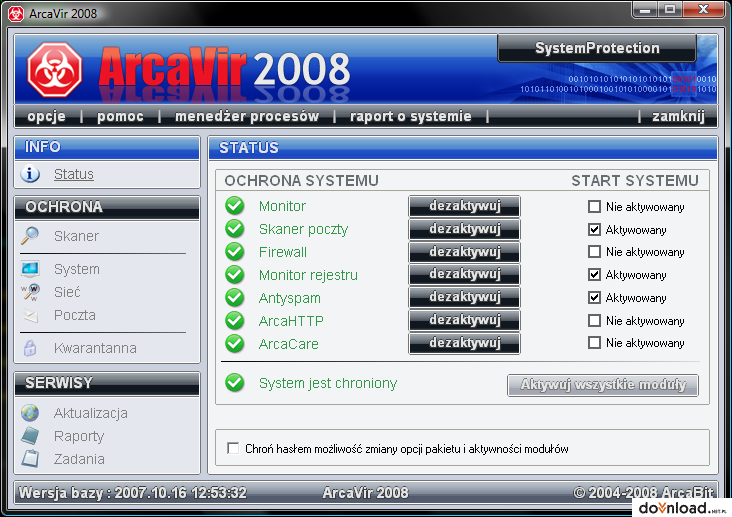The width and height of the screenshot is (732, 517).
Task: Open the pomoc menu
Action: coord(120,116)
